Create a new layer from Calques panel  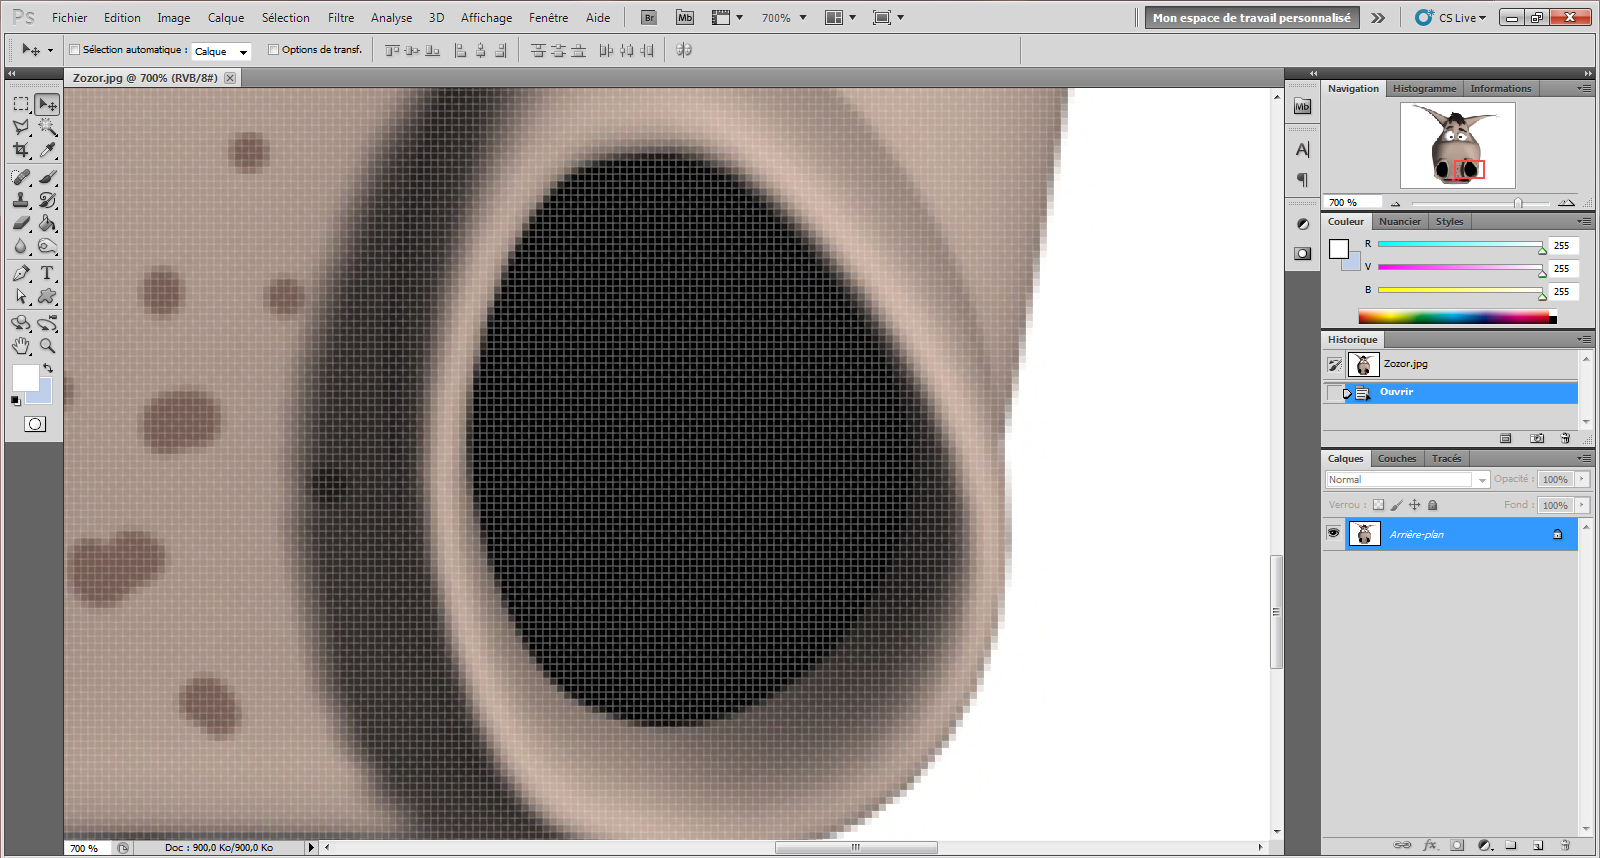[x=1538, y=845]
